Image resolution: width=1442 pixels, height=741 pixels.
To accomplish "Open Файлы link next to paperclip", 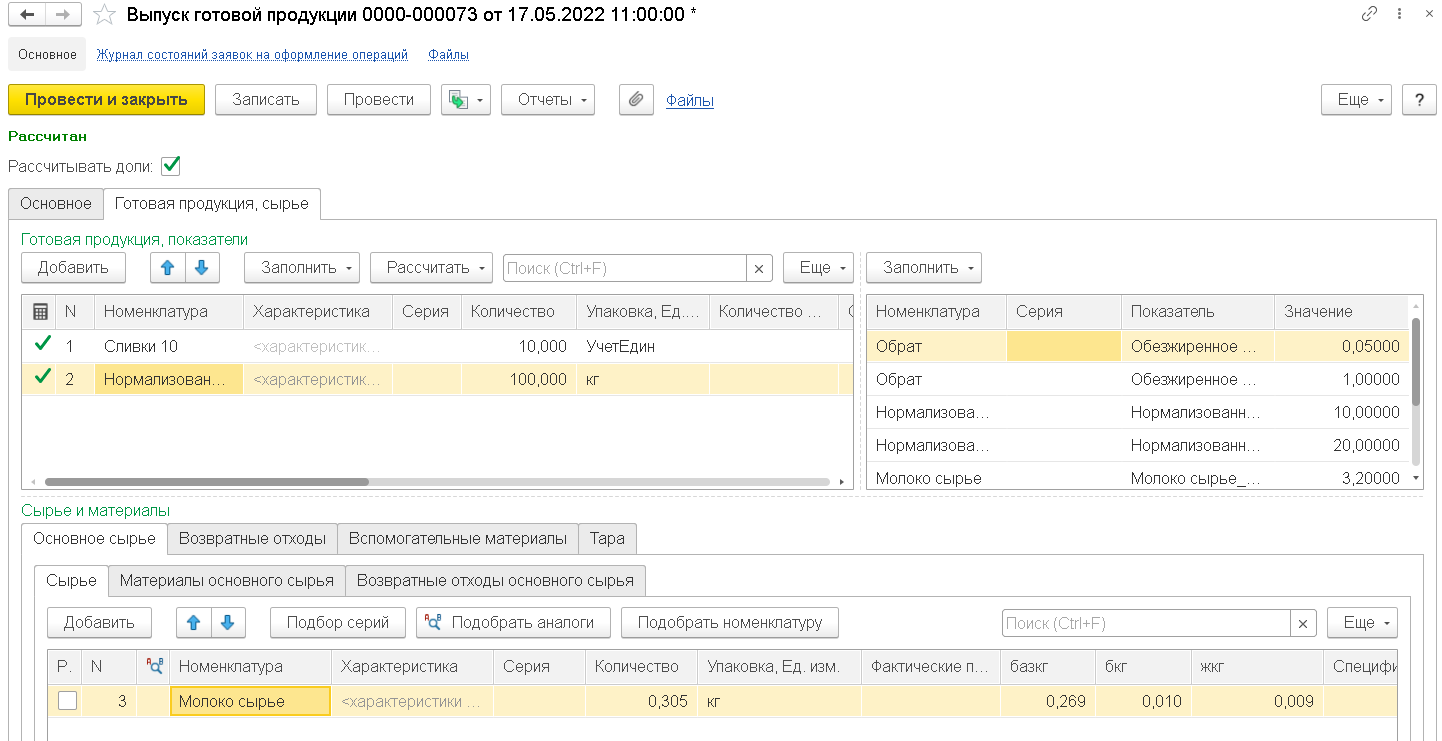I will click(x=690, y=100).
